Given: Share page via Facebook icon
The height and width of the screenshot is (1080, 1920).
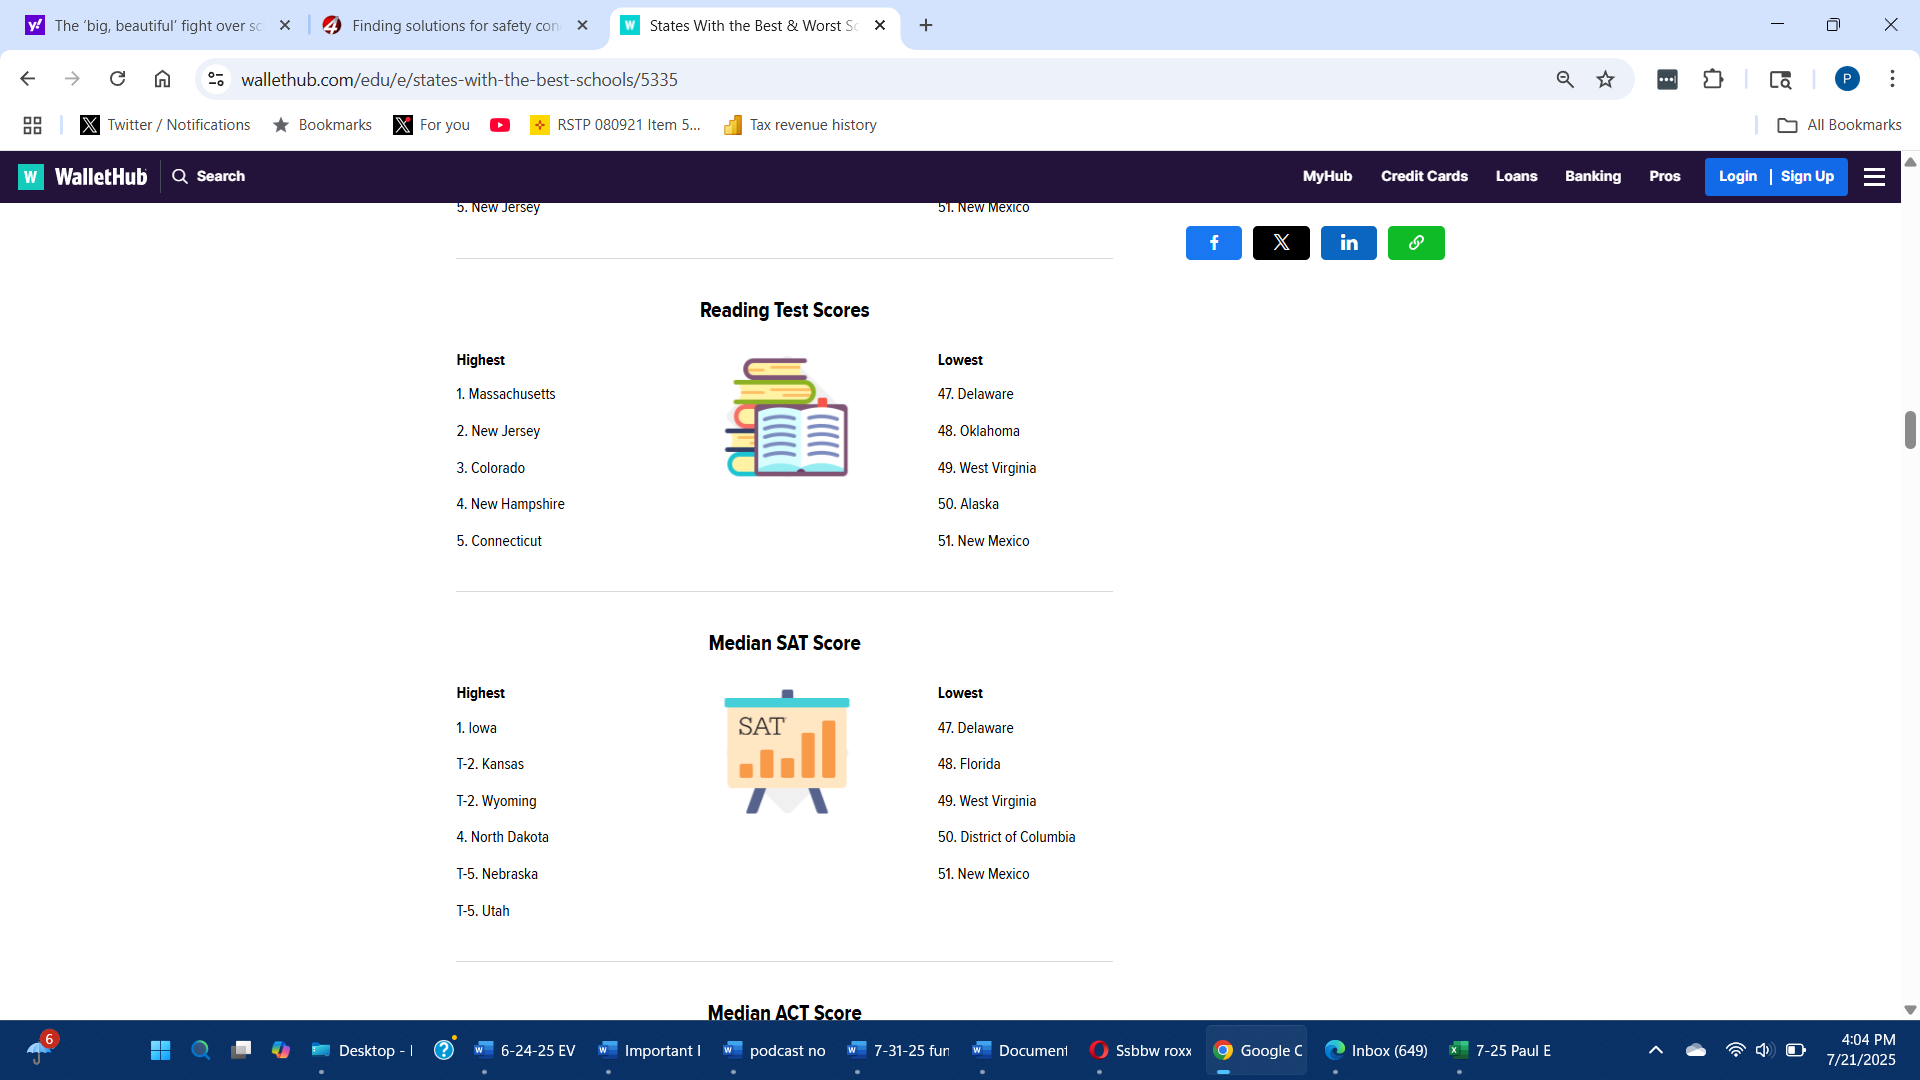Looking at the screenshot, I should click(1213, 243).
